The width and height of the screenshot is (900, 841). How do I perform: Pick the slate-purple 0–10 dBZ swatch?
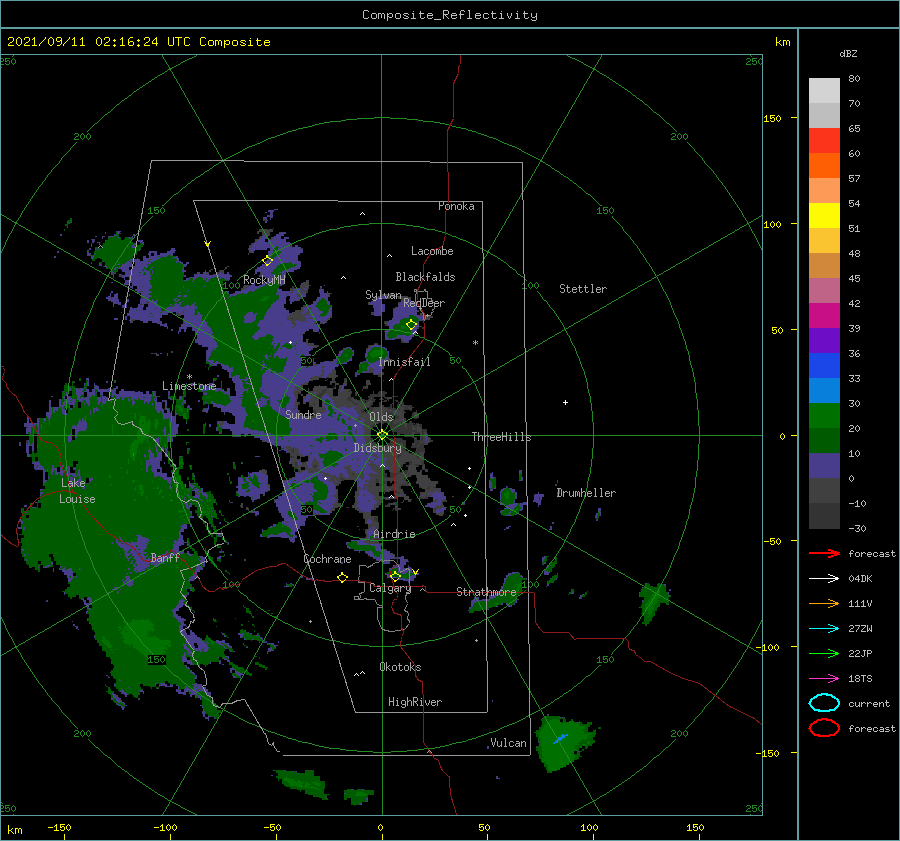click(x=824, y=466)
